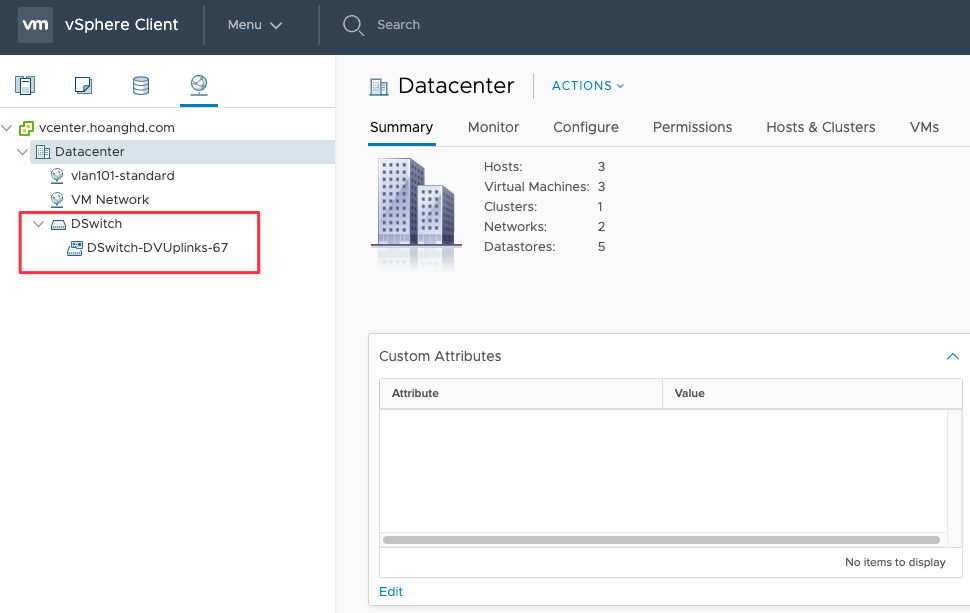
Task: Switch to the Summary tab
Action: click(401, 127)
